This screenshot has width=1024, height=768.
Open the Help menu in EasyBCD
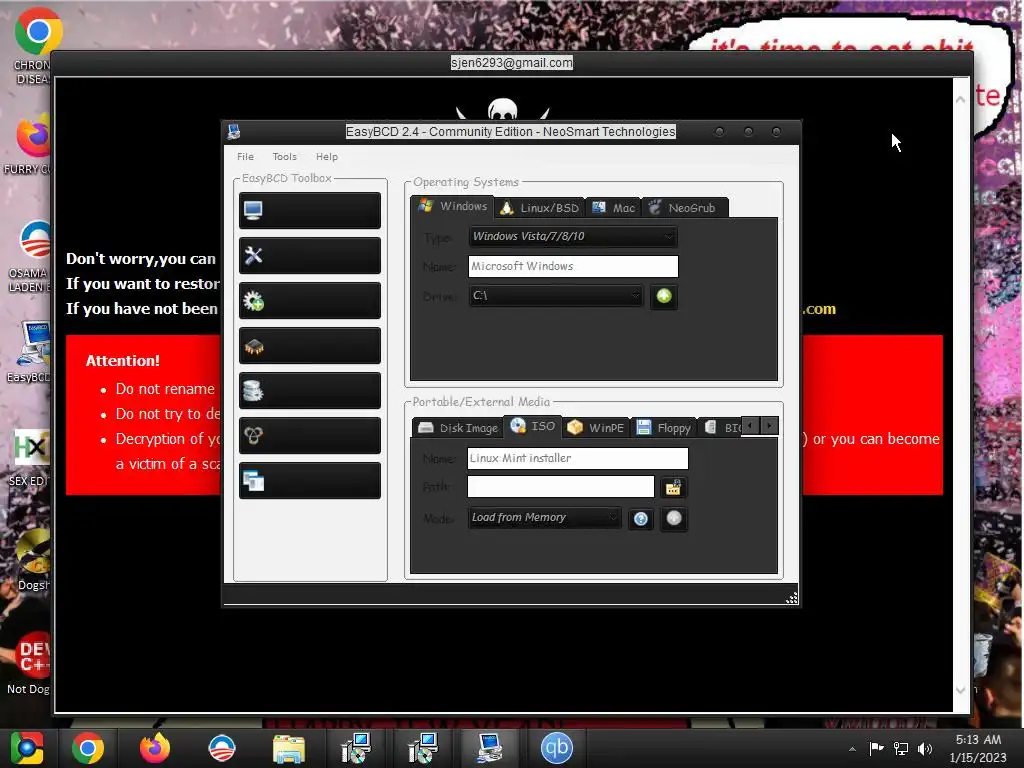coord(327,157)
